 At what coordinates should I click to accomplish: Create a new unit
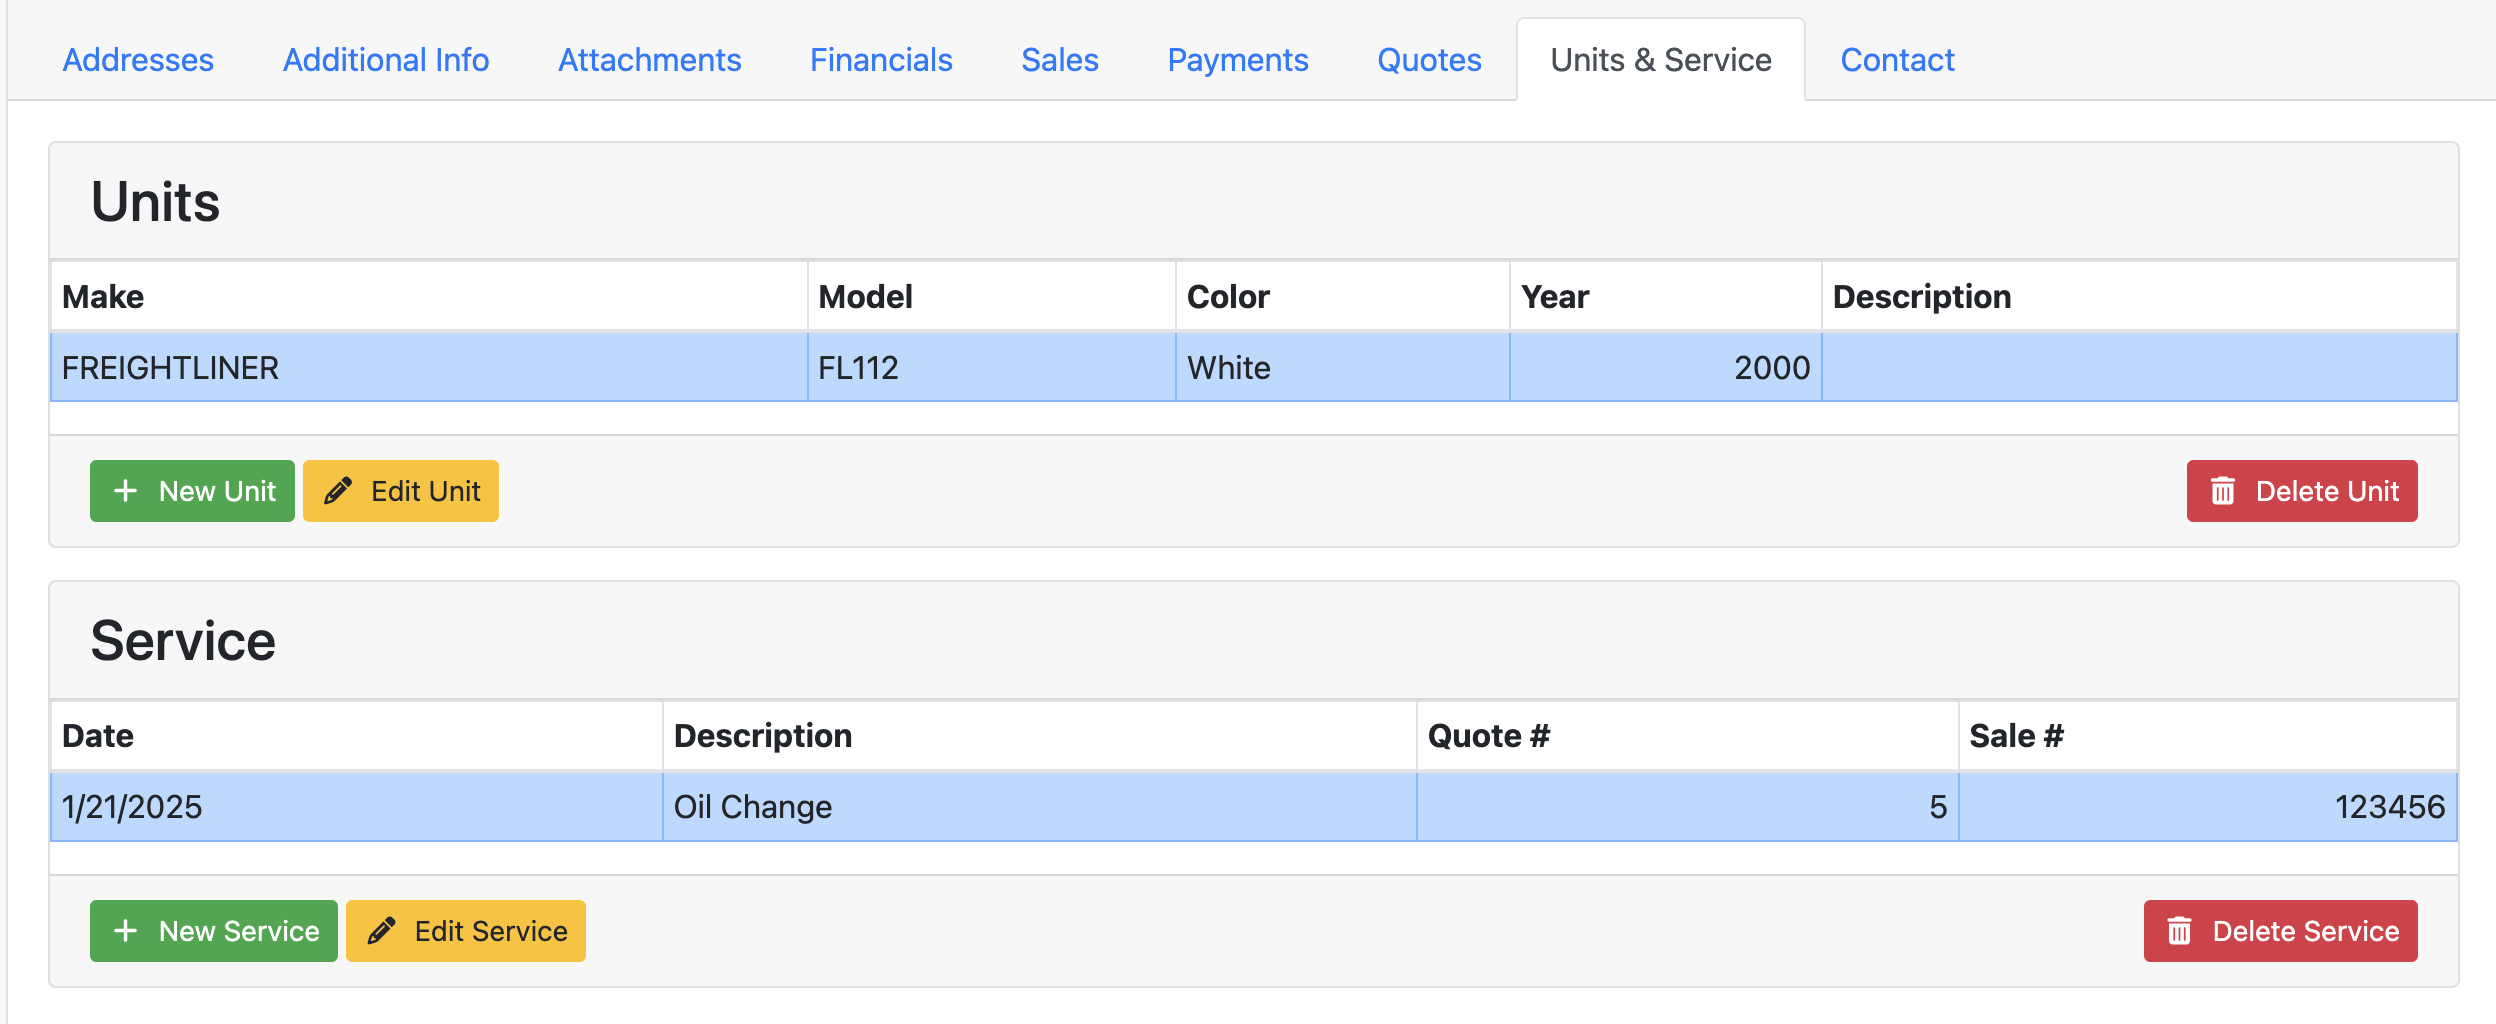pyautogui.click(x=192, y=491)
